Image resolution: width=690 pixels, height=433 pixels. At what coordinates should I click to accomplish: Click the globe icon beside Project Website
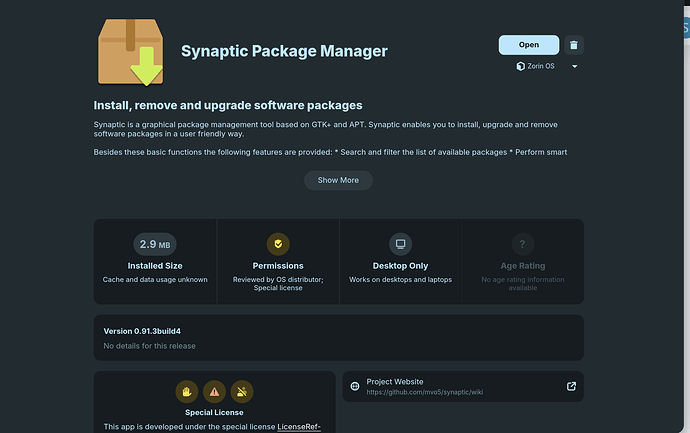[355, 386]
